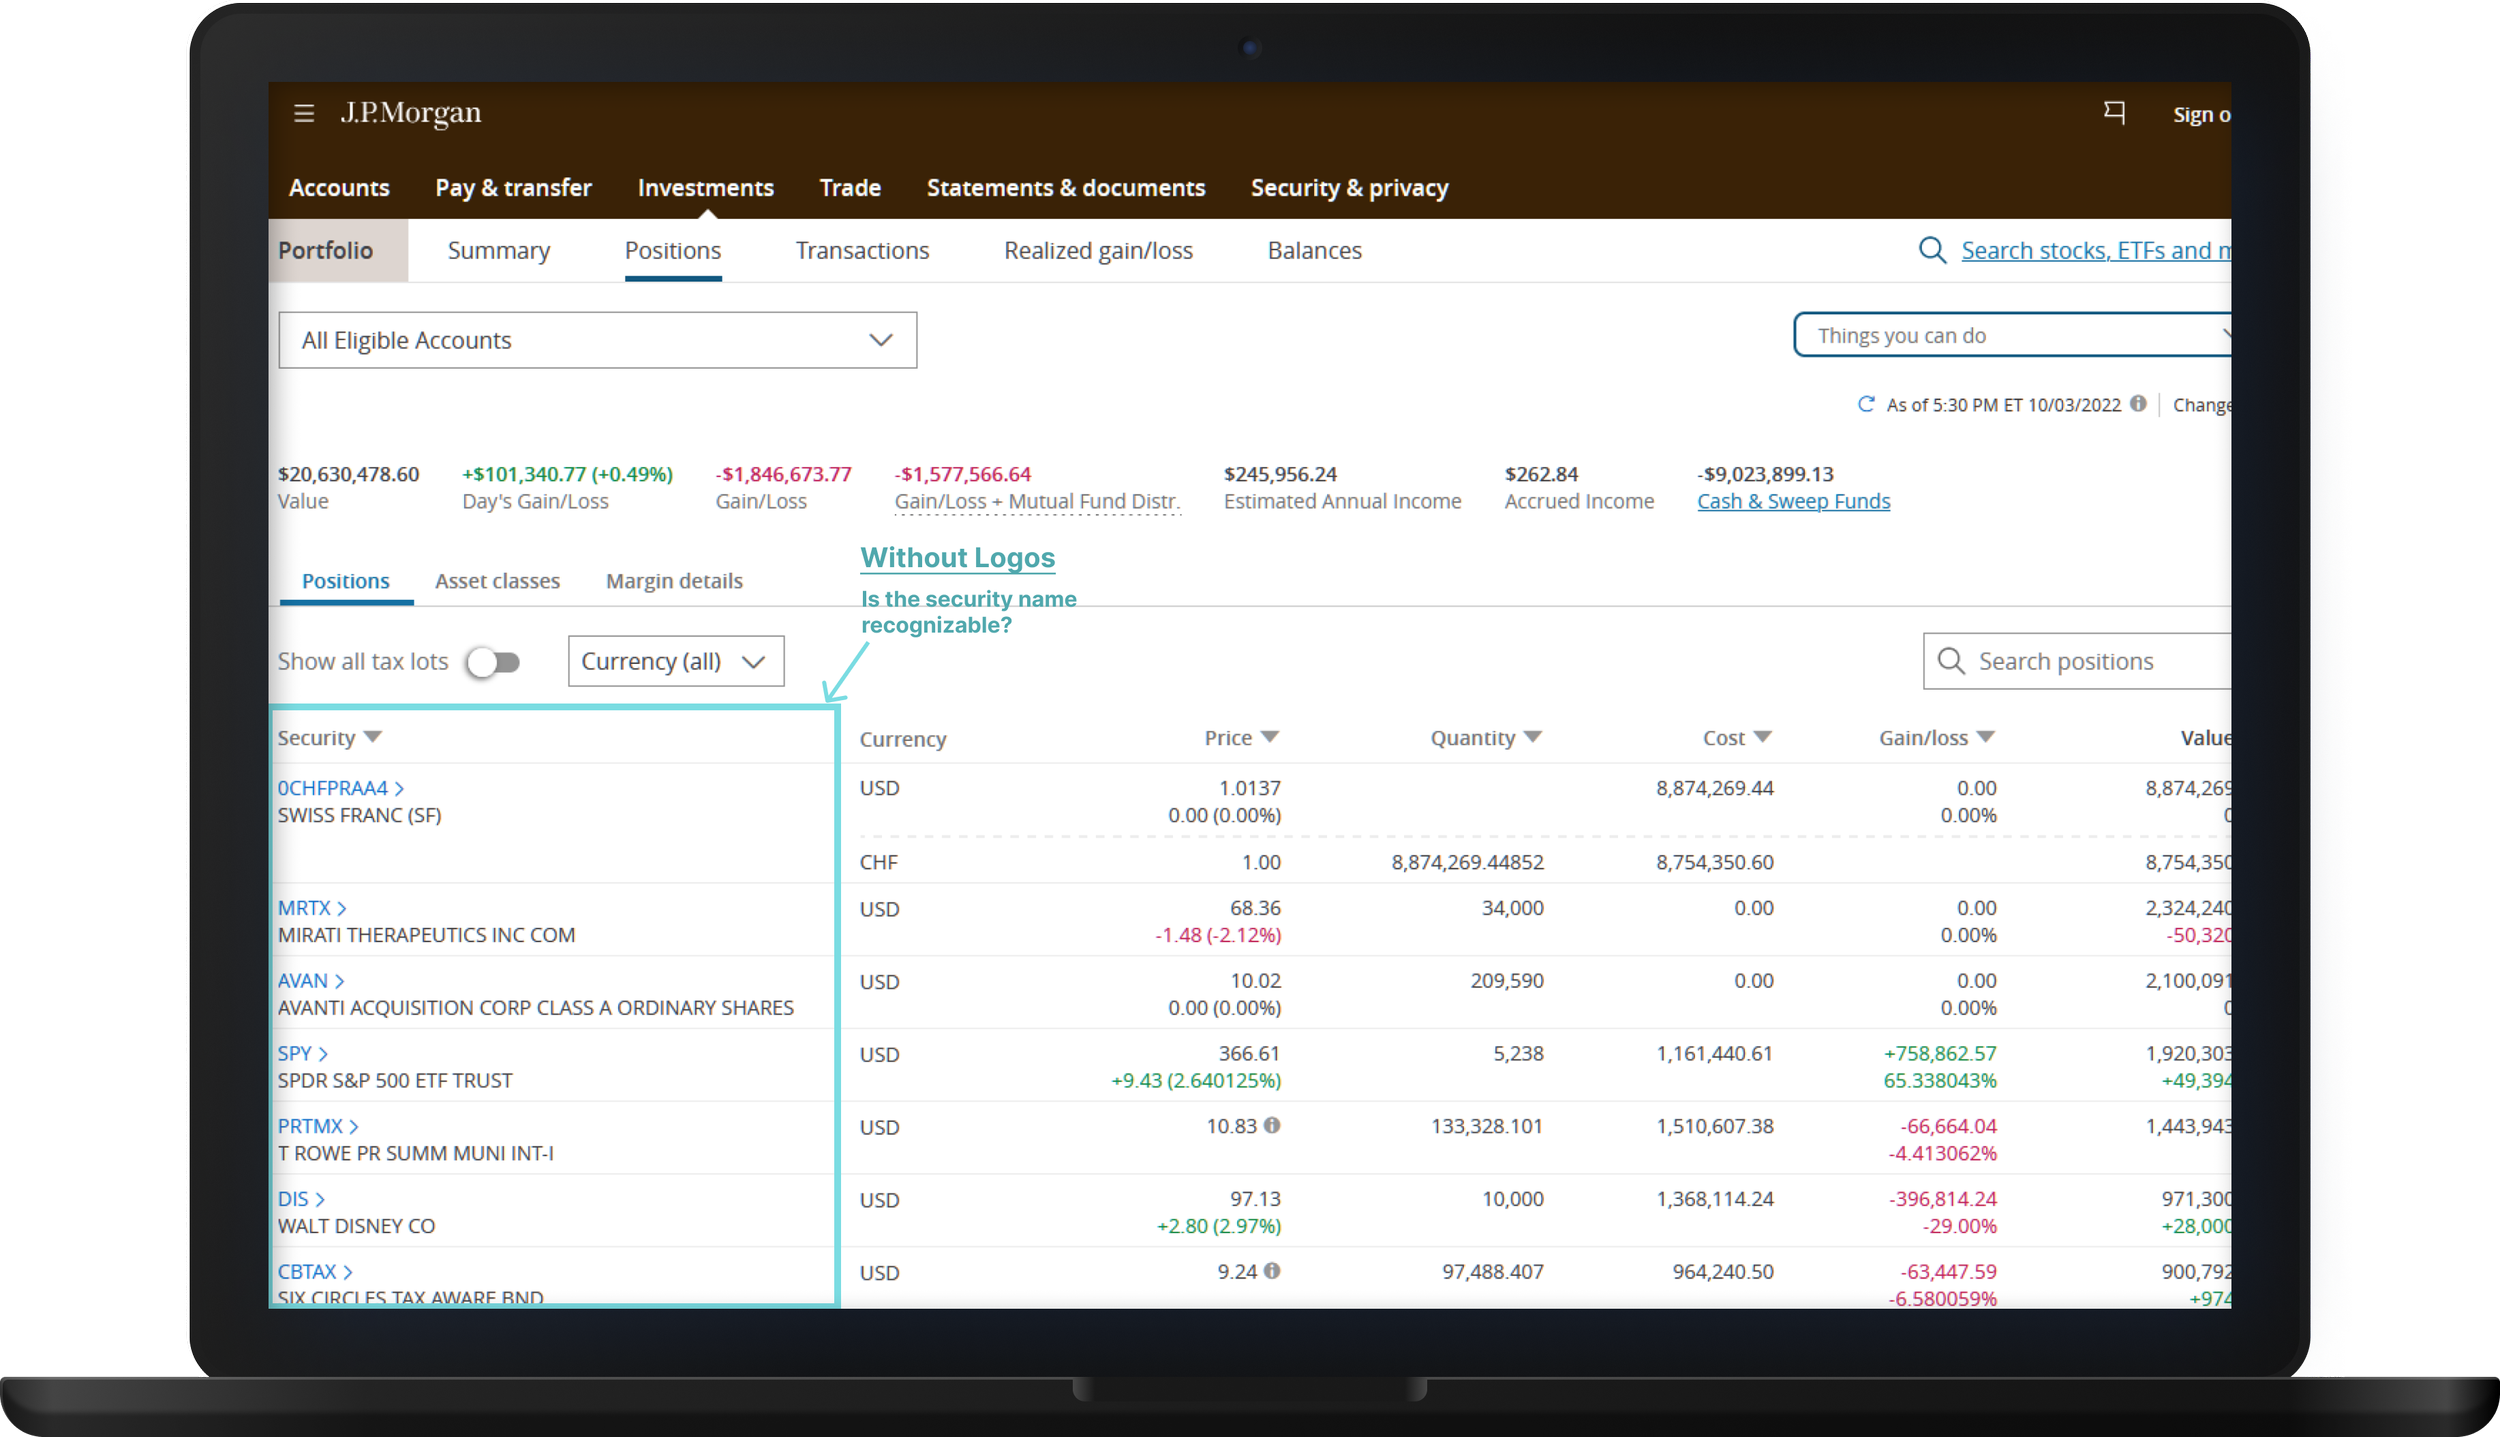Click info icon beside PRTMX price 10.83
The image size is (2500, 1437).
click(1272, 1125)
